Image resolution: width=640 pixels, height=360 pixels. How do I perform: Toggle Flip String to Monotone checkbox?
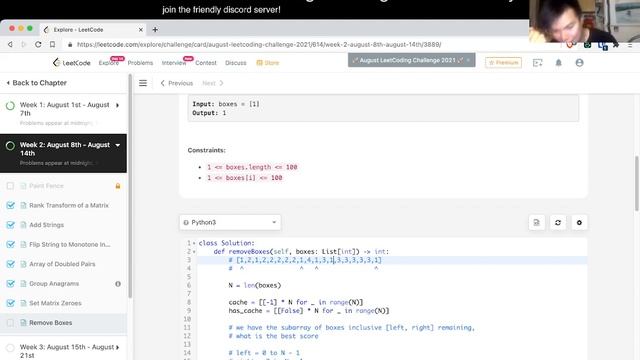pos(10,244)
